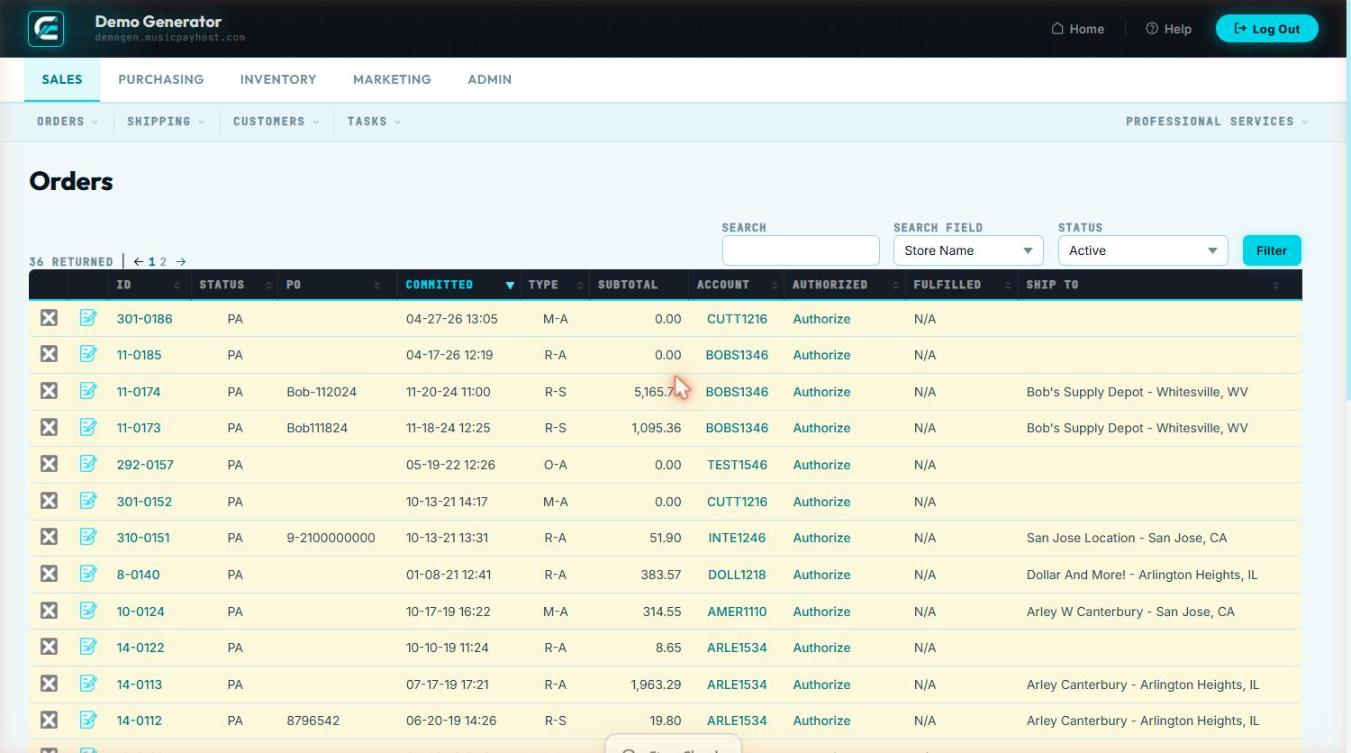
Task: Click the Filter button
Action: [x=1271, y=250]
